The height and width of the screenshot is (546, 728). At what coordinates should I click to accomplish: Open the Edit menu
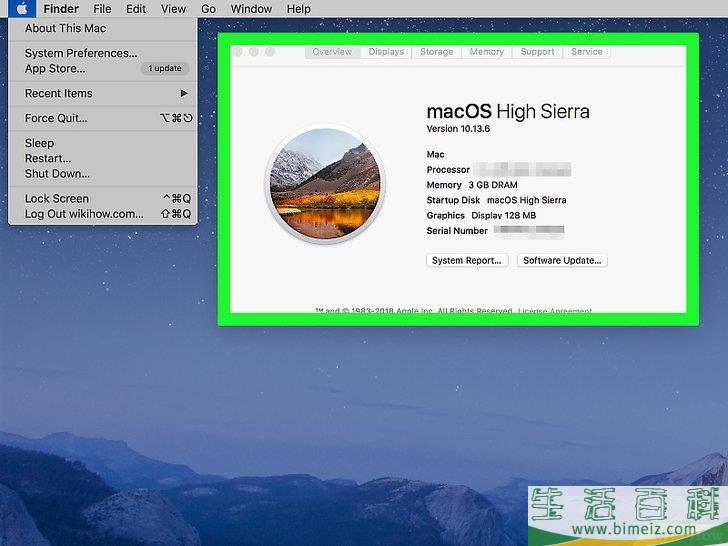[x=136, y=9]
